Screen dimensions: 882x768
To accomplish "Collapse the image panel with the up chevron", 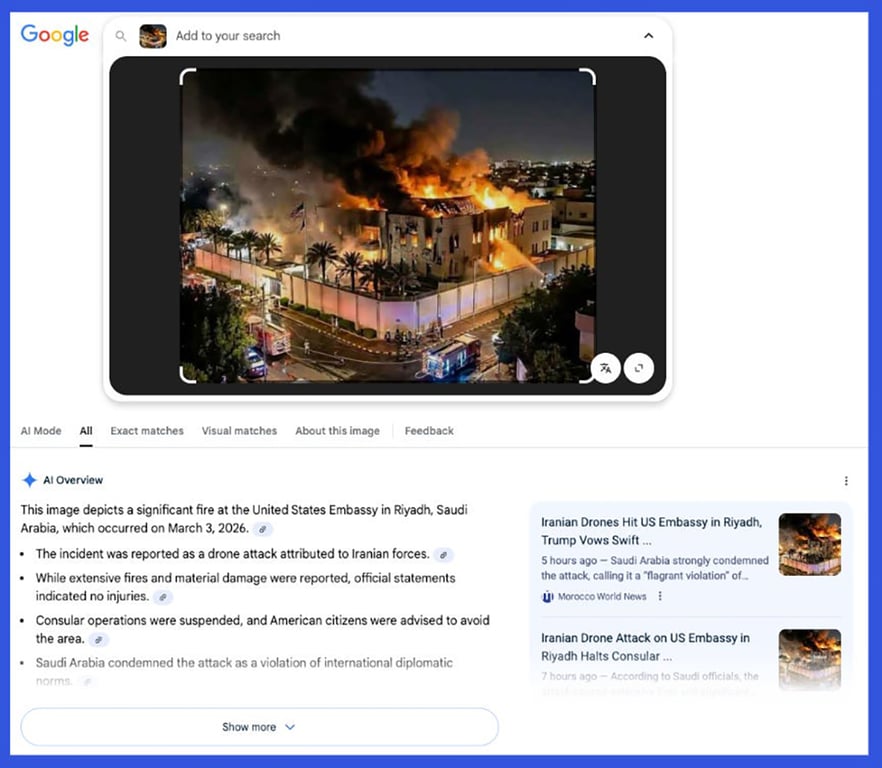I will coord(649,35).
